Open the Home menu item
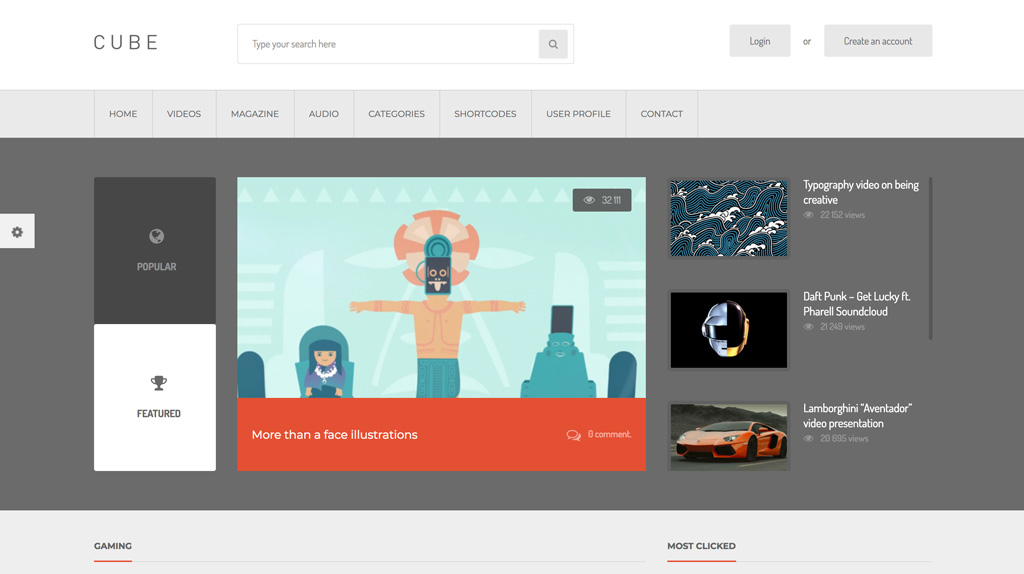The height and width of the screenshot is (574, 1024). point(123,114)
